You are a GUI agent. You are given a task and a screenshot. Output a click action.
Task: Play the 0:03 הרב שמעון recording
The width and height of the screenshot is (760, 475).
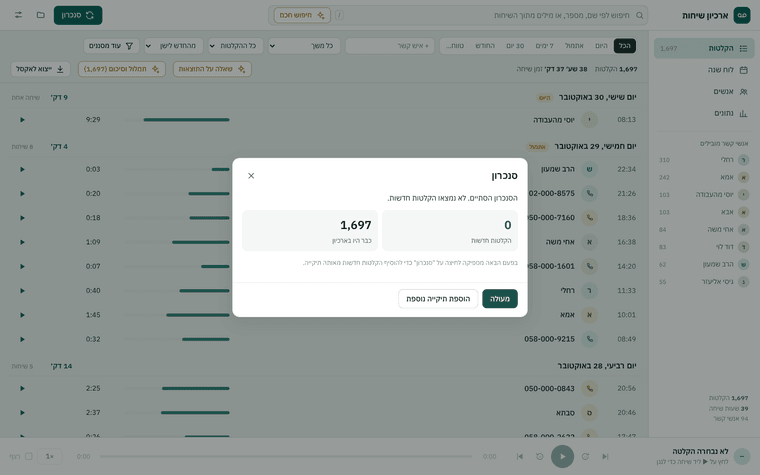(x=22, y=169)
